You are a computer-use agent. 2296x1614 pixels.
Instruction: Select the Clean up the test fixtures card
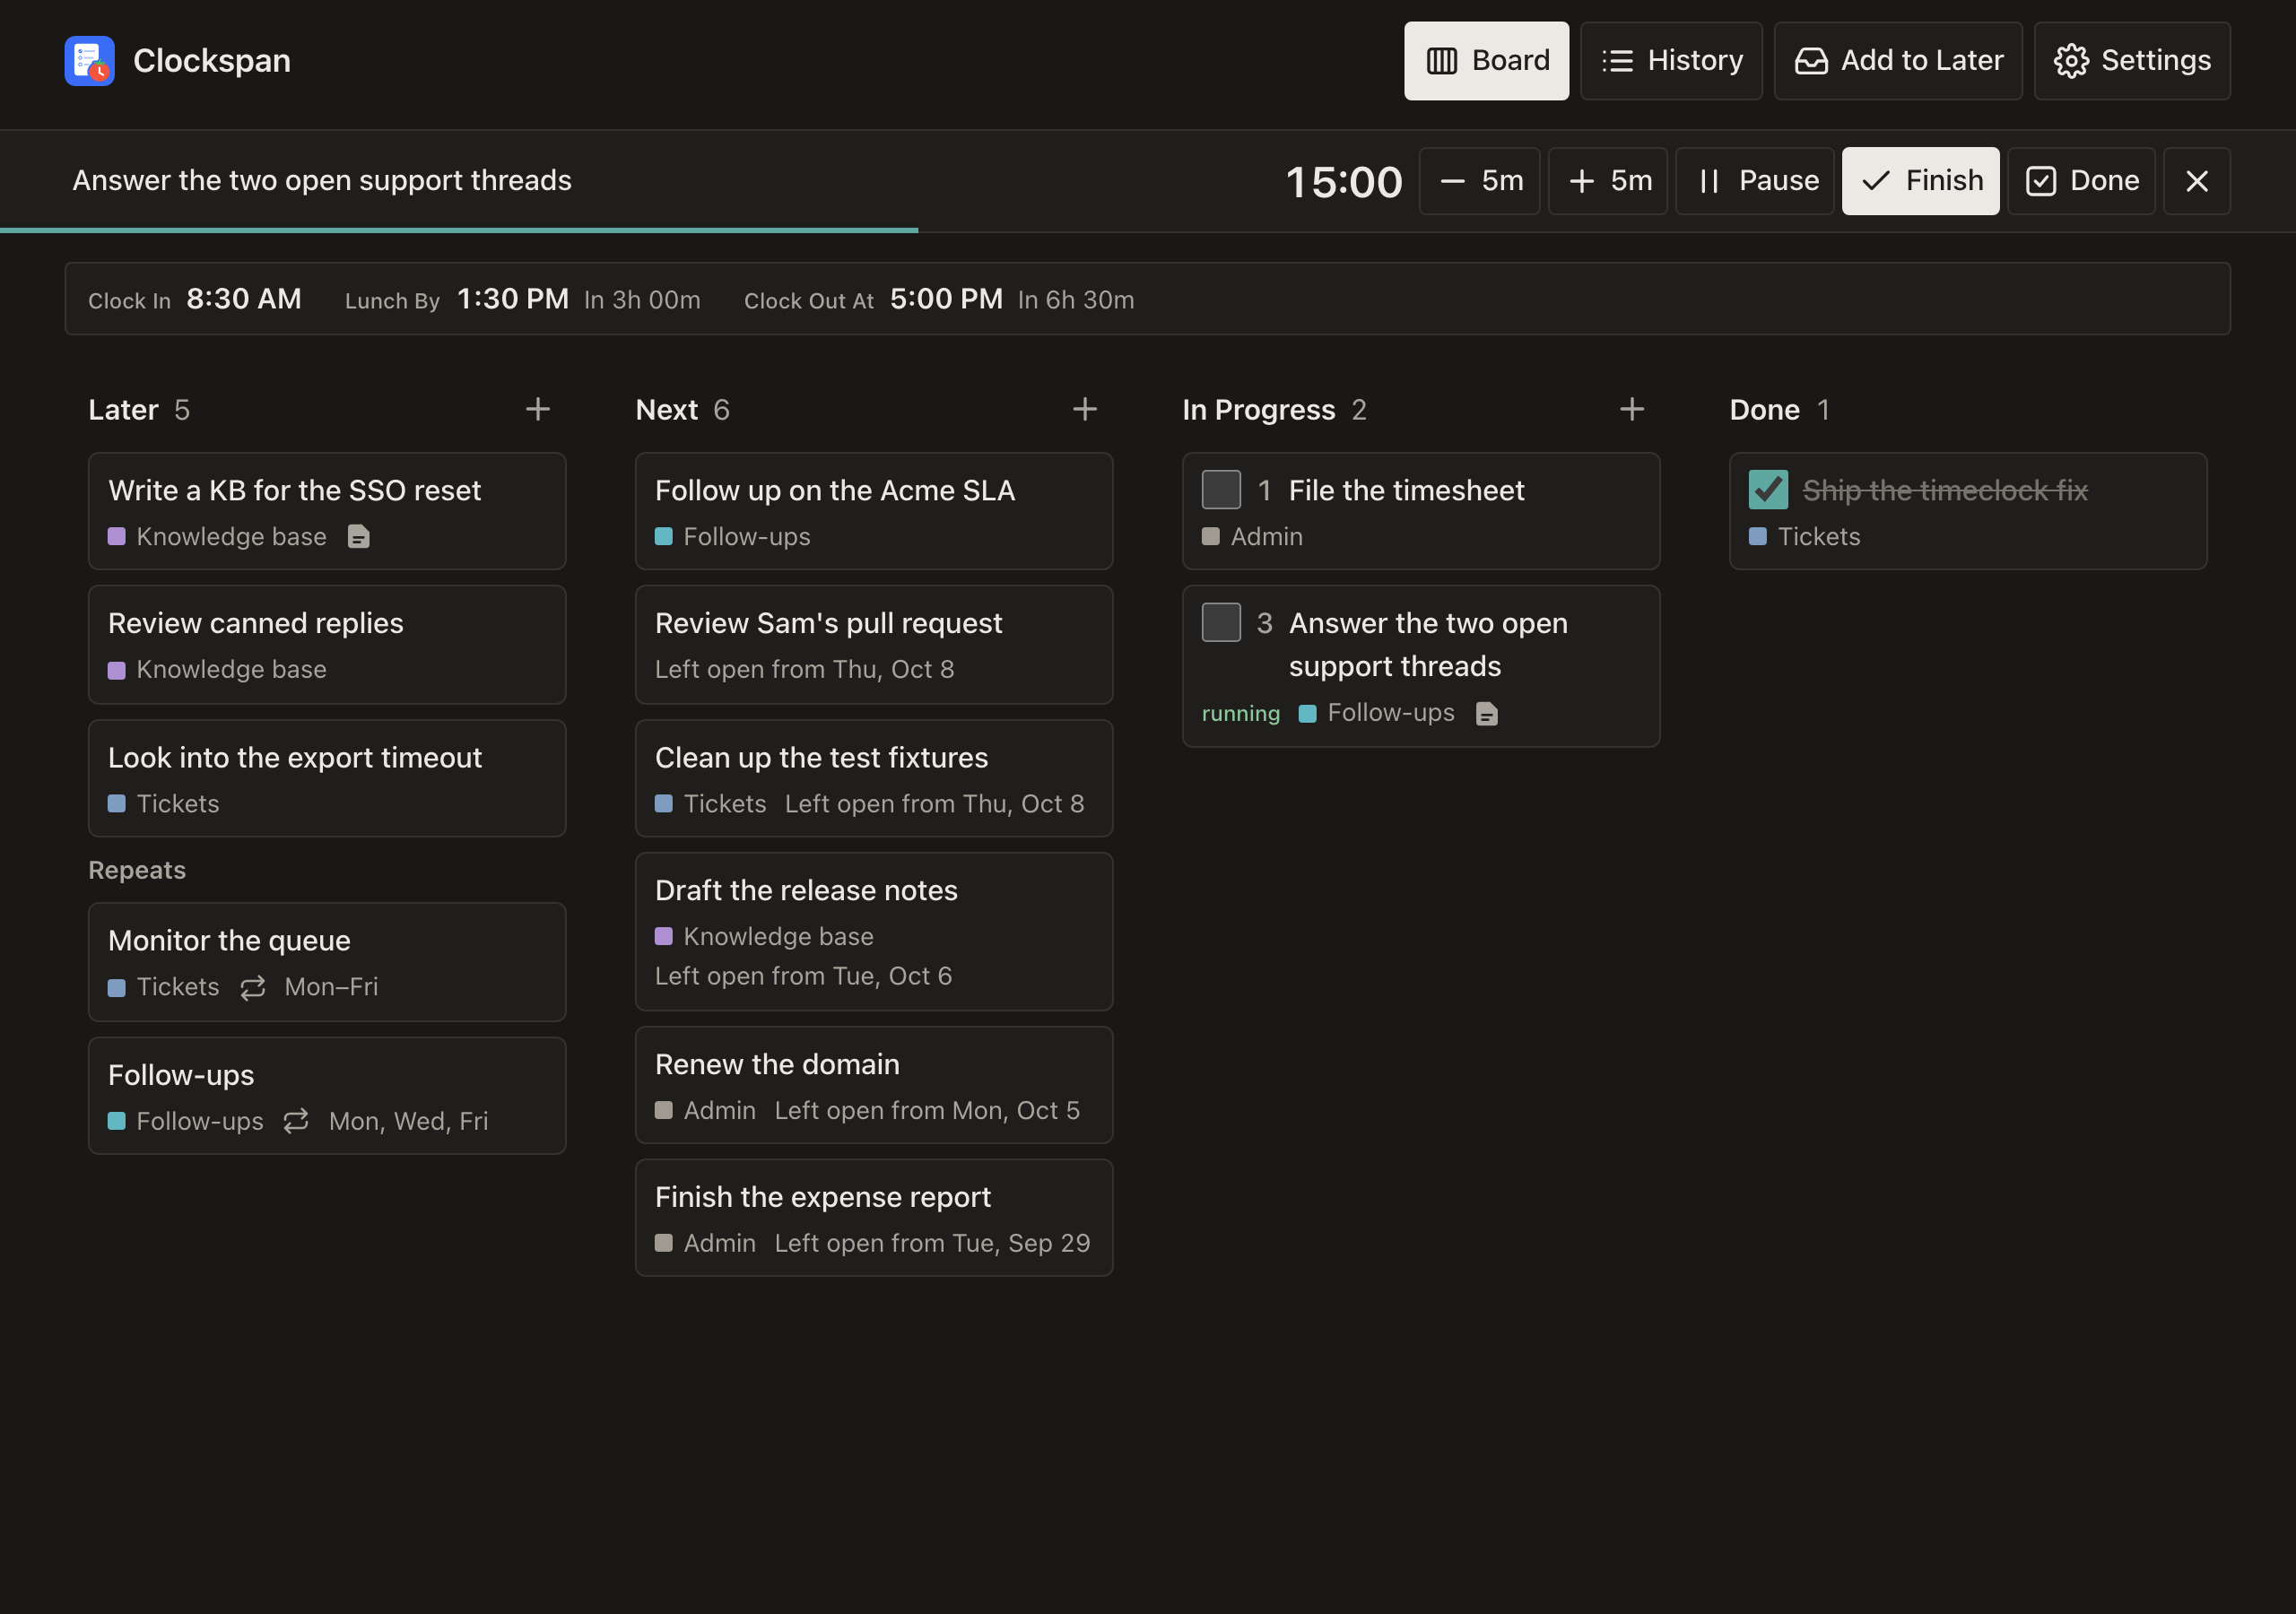(x=874, y=778)
